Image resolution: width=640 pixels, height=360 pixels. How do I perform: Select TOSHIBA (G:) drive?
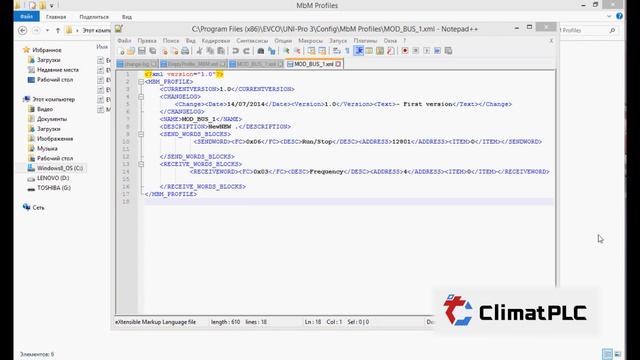tap(53, 188)
